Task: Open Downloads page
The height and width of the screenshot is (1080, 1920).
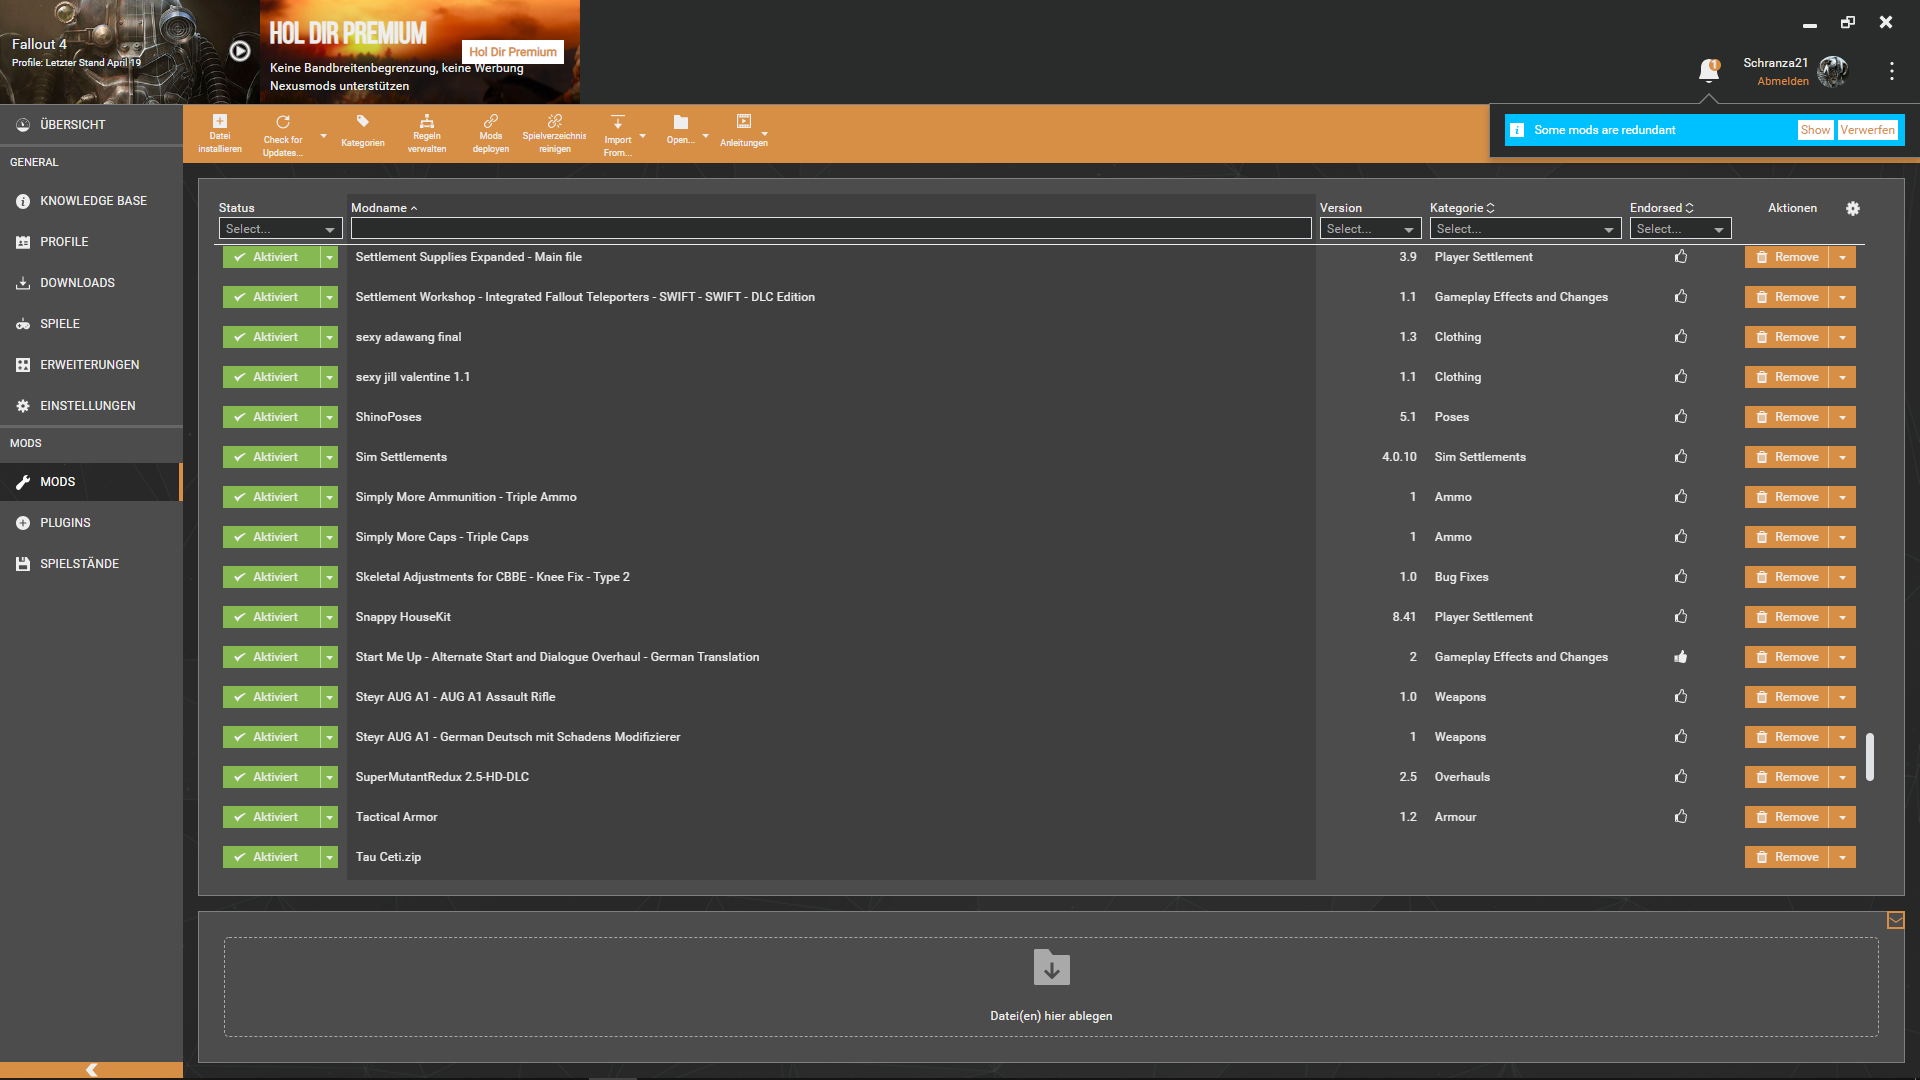Action: point(91,283)
